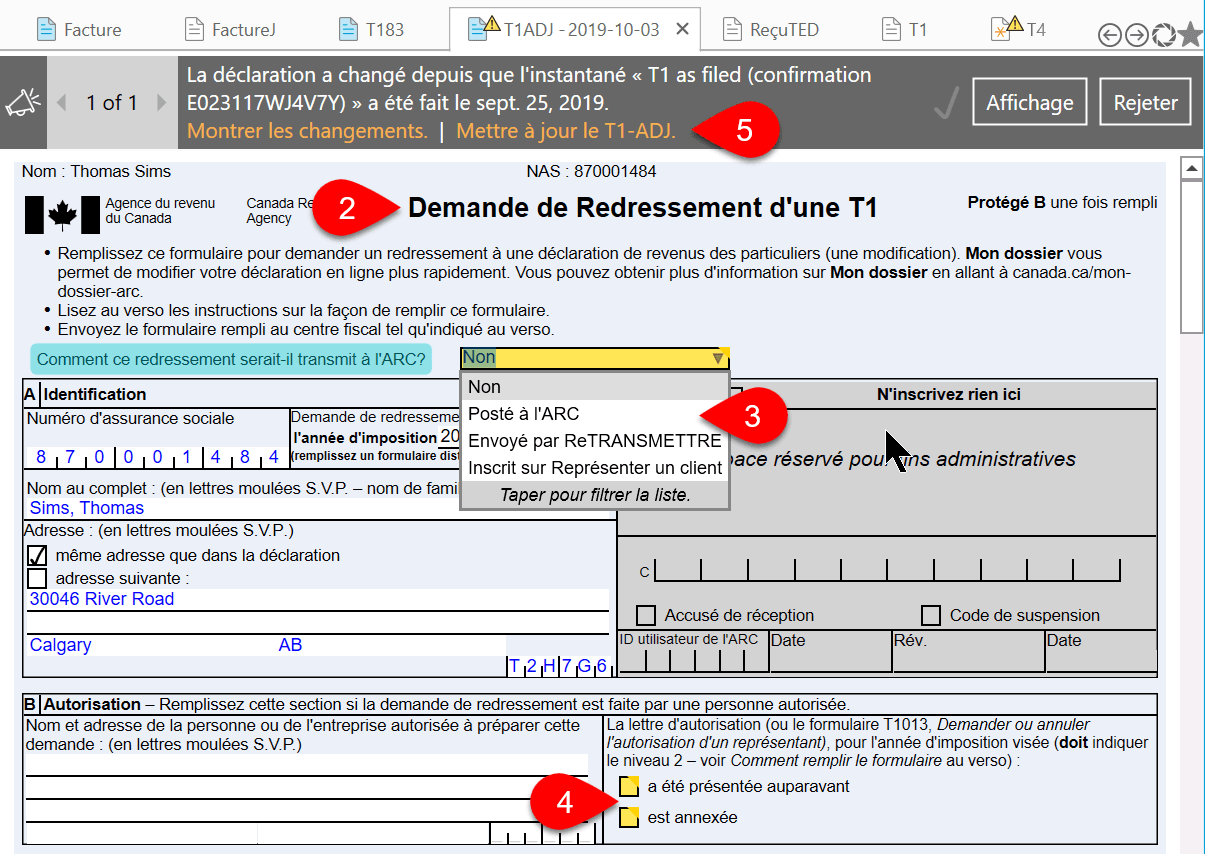
Task: Click the Rejeter button
Action: coord(1144,101)
